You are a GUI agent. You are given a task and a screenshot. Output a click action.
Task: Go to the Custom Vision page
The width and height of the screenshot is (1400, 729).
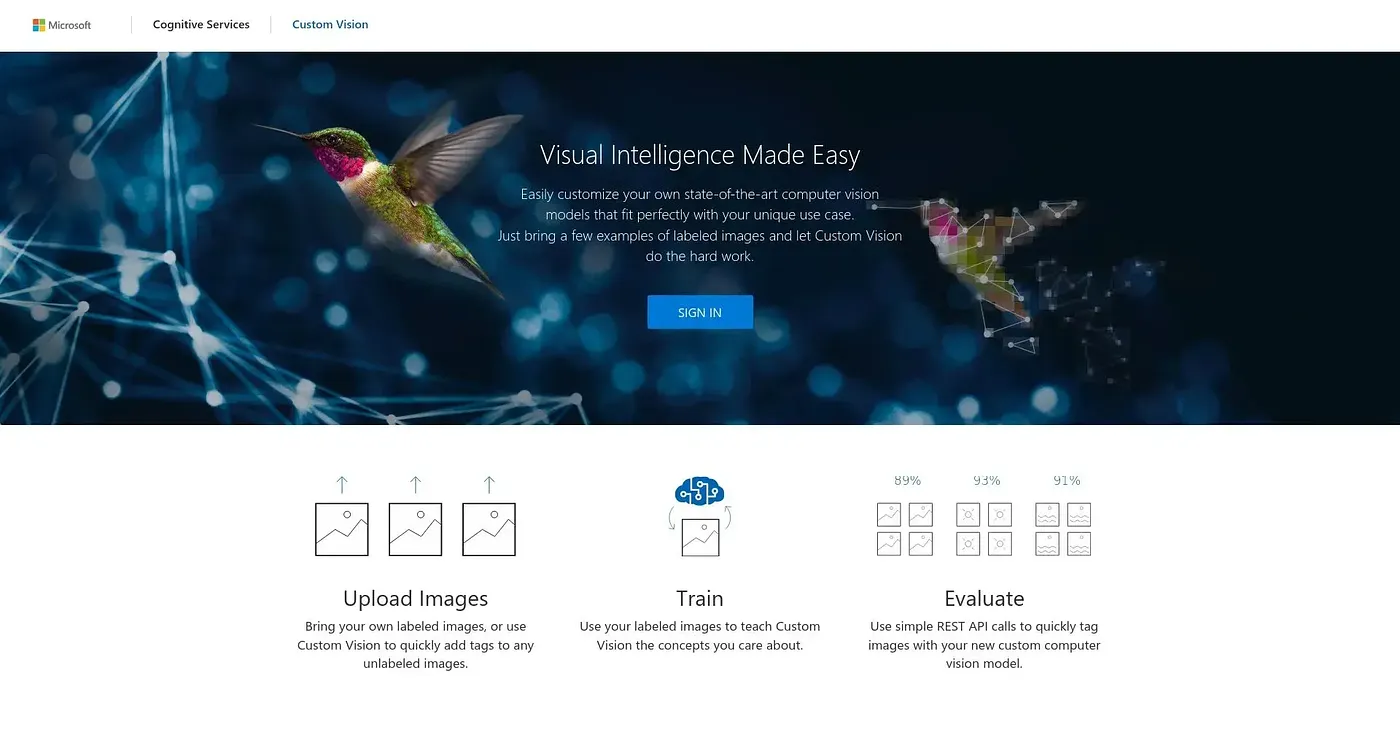[x=330, y=25]
